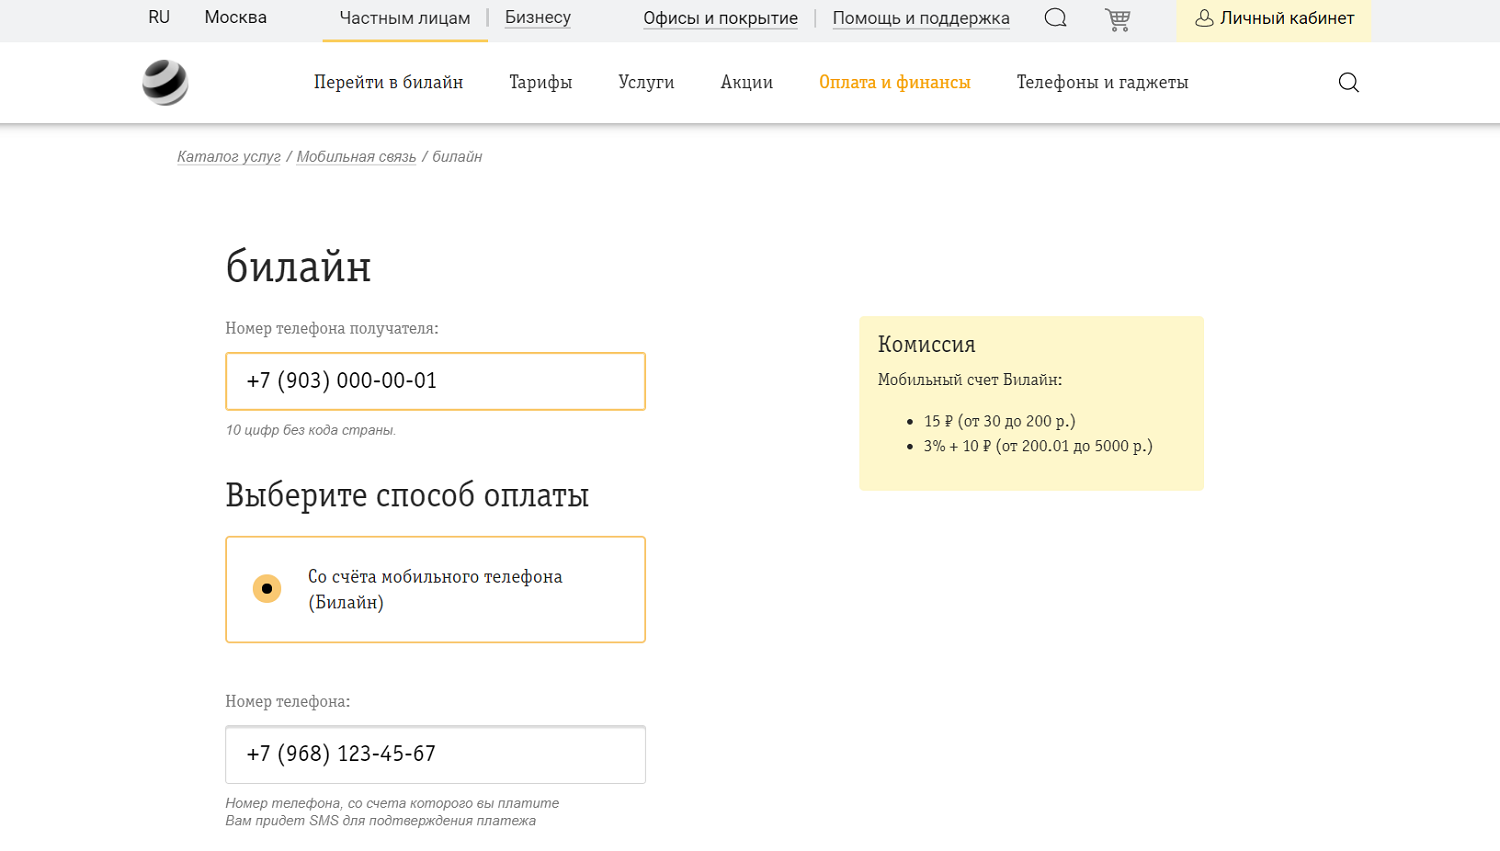Click 'Мобильный счет Билайн:' text
The width and height of the screenshot is (1500, 851).
pos(969,380)
